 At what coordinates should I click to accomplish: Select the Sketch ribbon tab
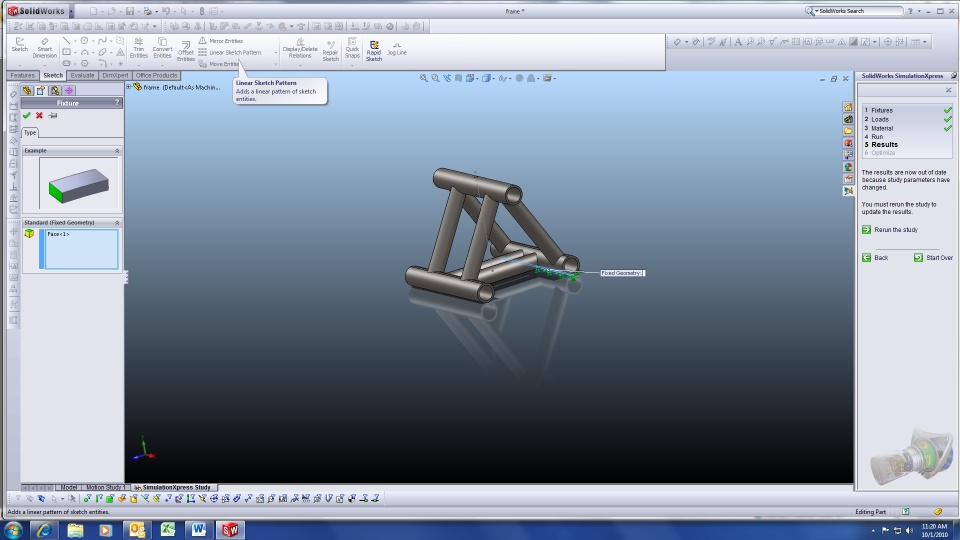(x=53, y=75)
